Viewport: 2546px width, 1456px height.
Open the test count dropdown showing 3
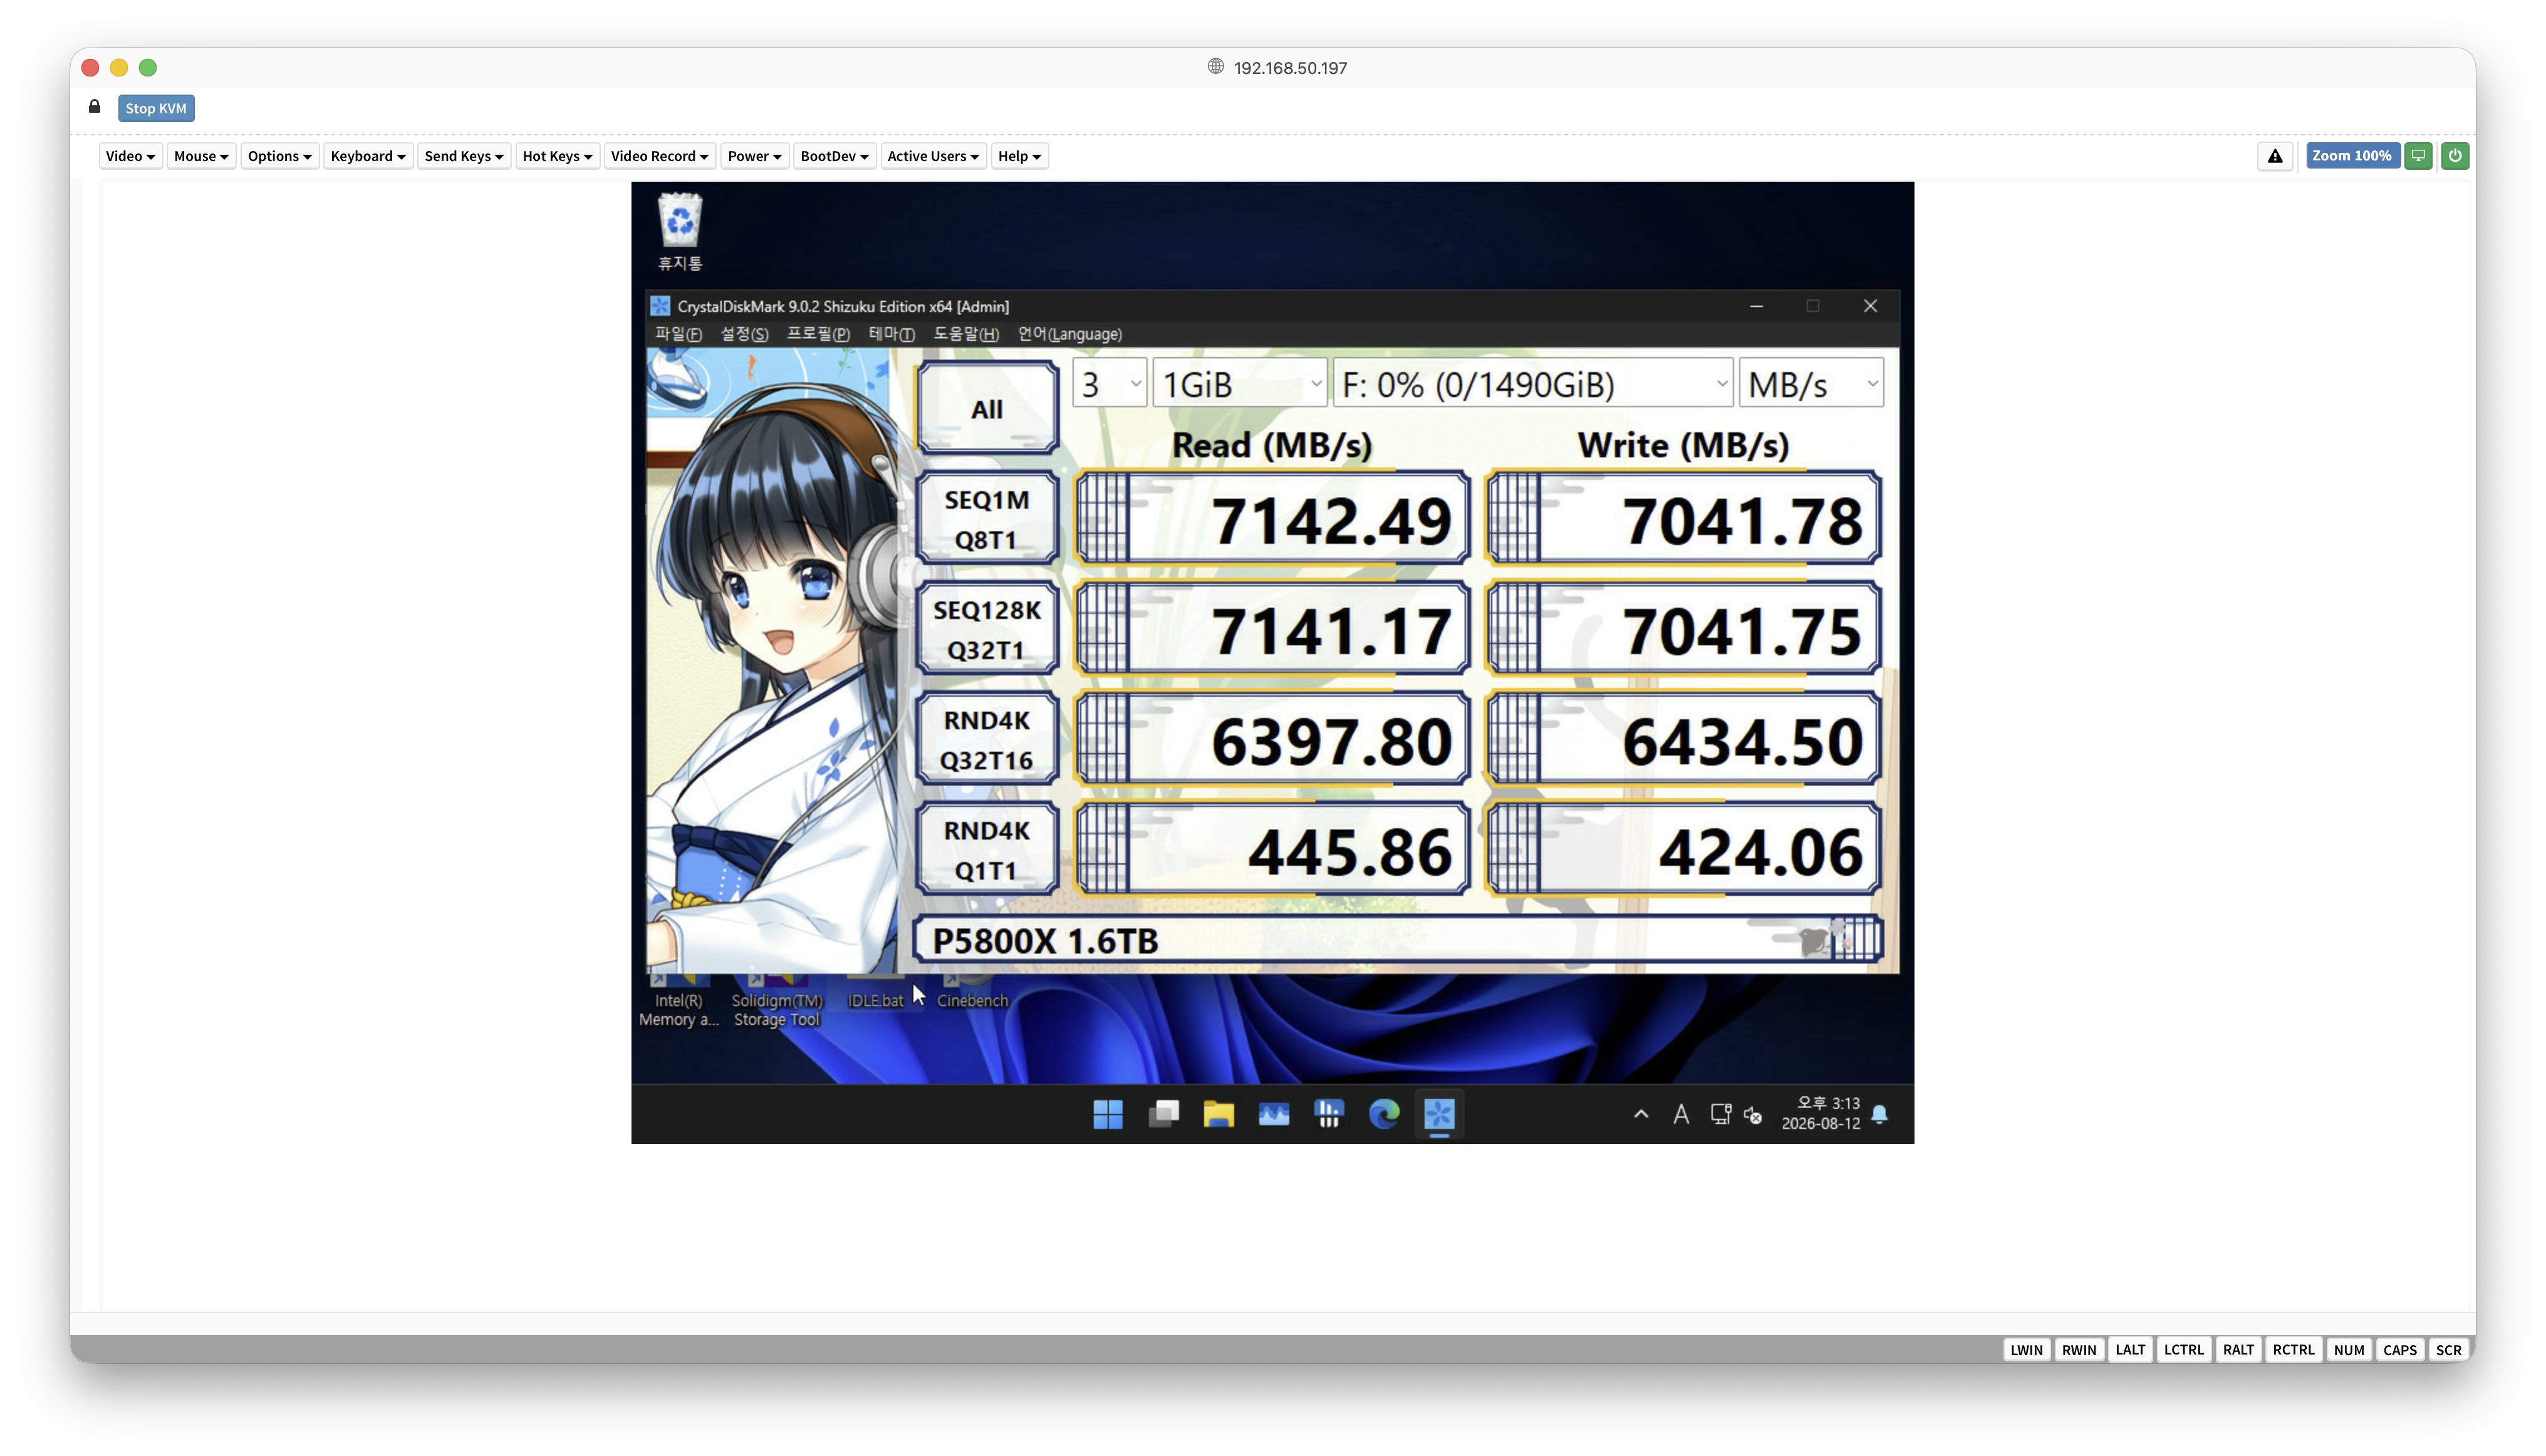click(x=1110, y=384)
